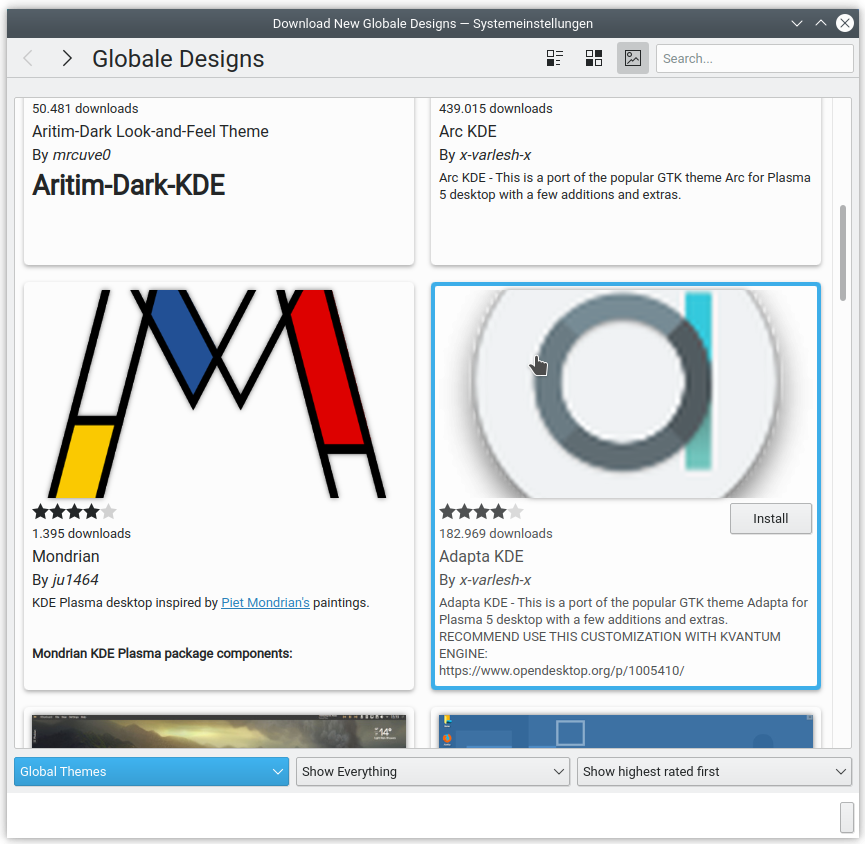Click the blue desktop theme thumbnail

tap(626, 731)
